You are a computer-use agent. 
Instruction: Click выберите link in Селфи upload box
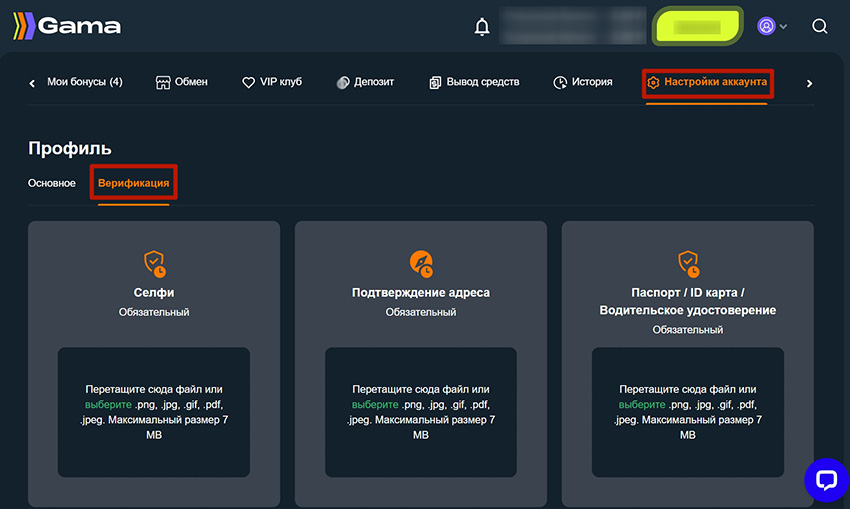pos(108,405)
